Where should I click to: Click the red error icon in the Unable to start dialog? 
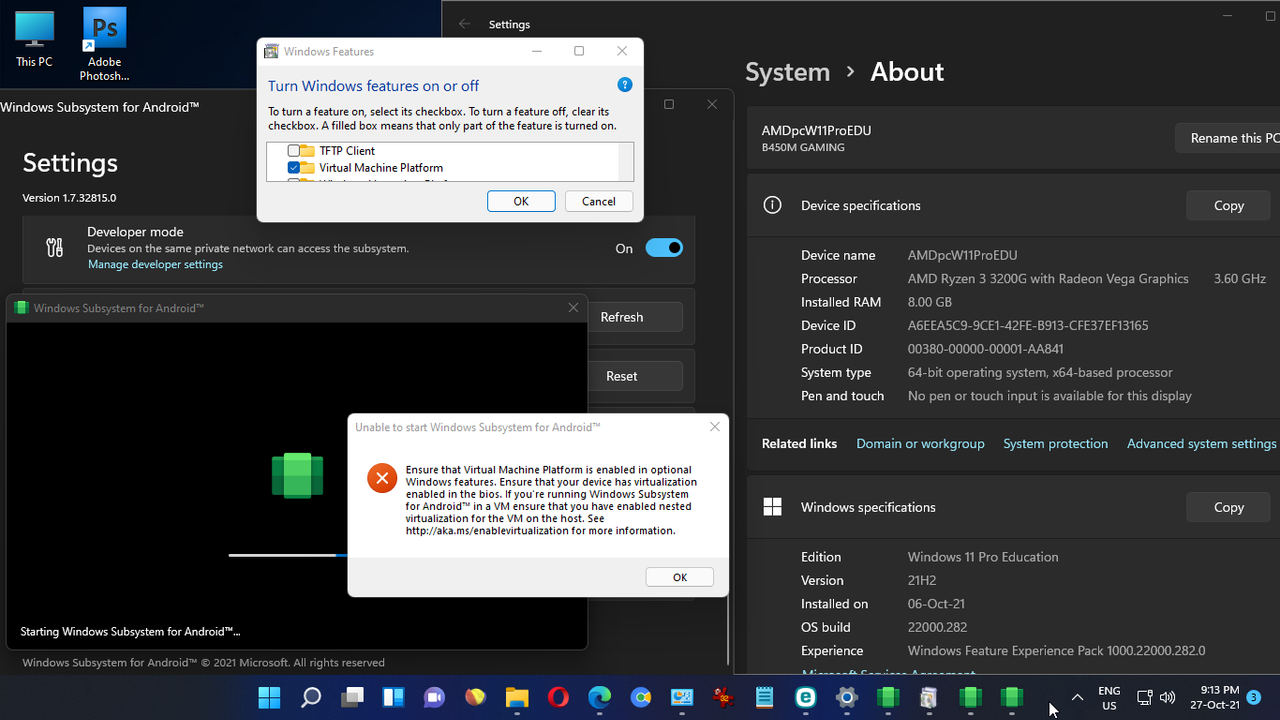tap(382, 478)
